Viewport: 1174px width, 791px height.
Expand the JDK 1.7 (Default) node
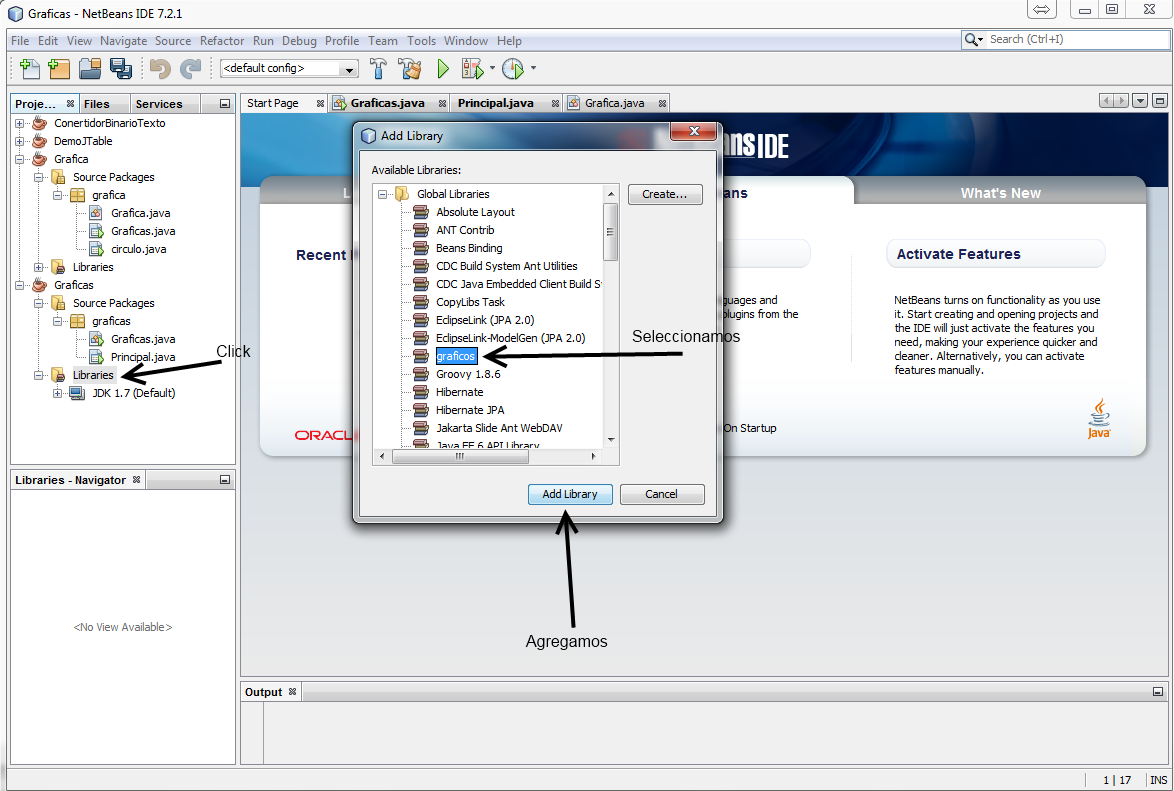pos(58,392)
